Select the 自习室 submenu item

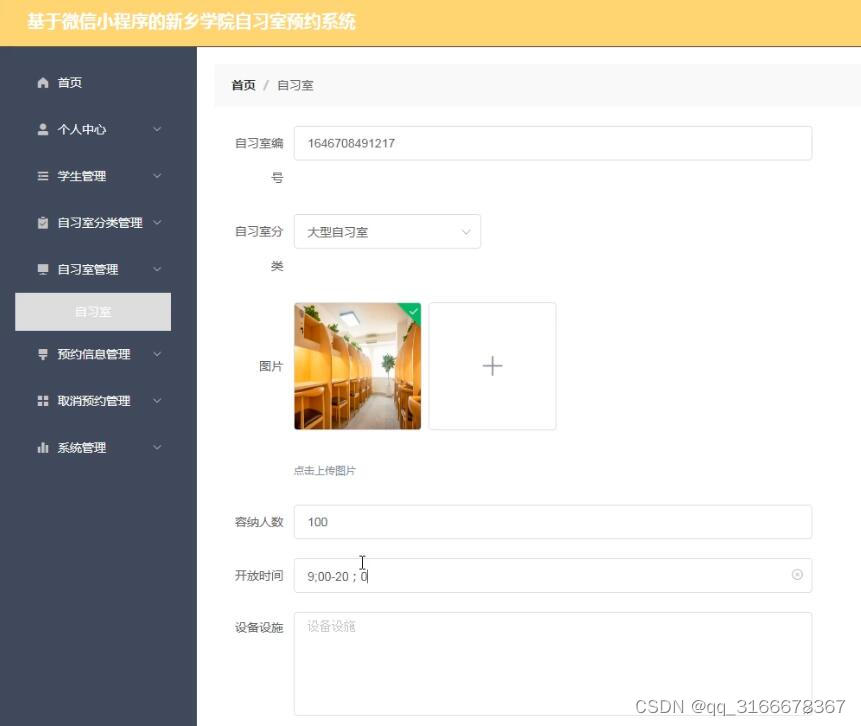coord(93,311)
